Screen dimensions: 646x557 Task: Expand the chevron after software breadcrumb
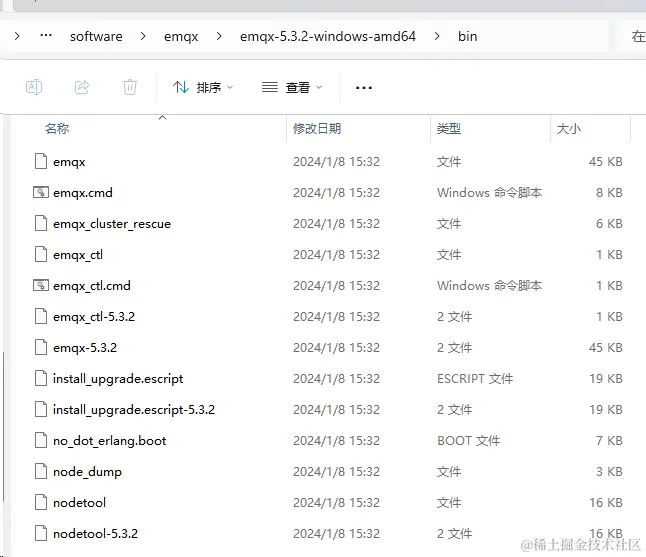(x=143, y=36)
